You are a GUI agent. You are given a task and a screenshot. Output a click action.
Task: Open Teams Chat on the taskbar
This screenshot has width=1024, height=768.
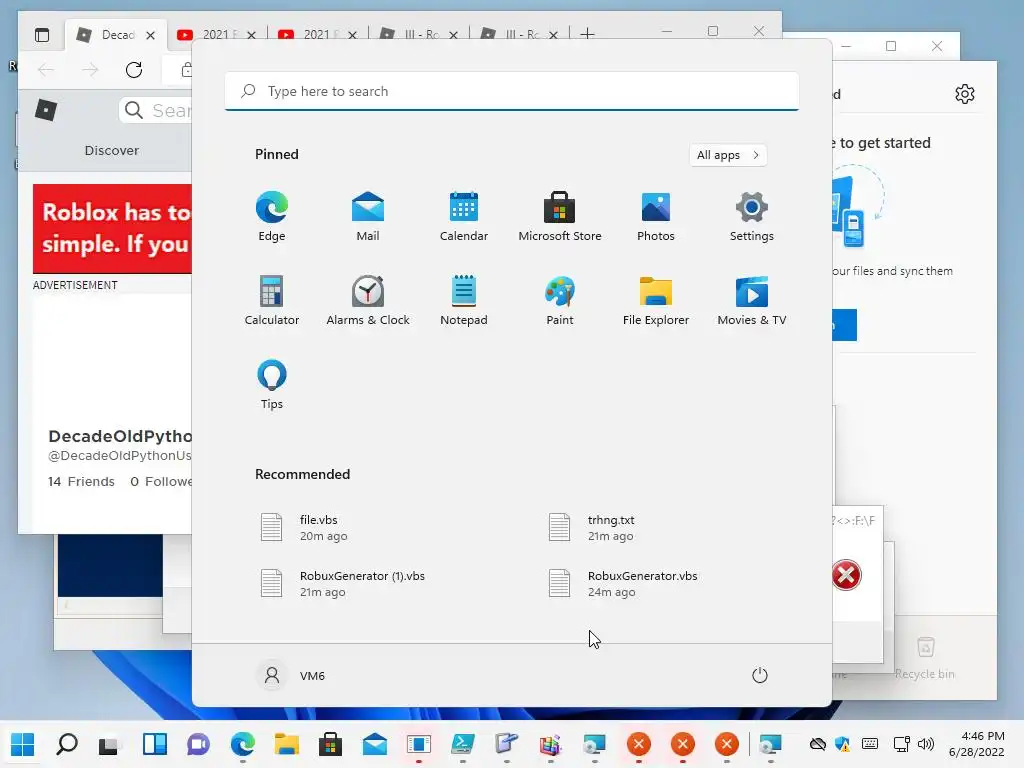click(x=199, y=744)
